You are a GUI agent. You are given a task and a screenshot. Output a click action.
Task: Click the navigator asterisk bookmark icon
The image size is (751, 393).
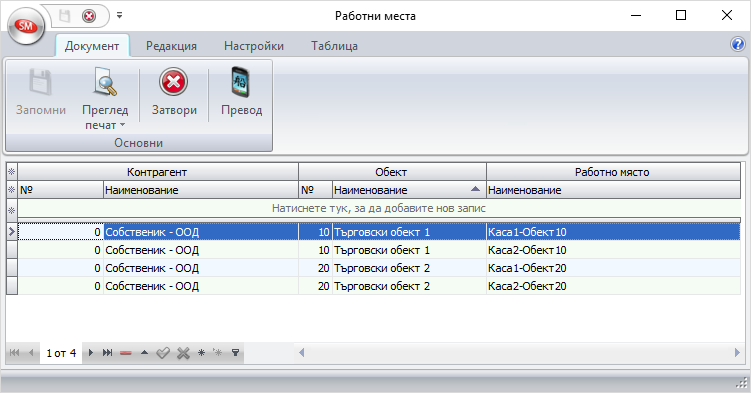click(x=201, y=353)
